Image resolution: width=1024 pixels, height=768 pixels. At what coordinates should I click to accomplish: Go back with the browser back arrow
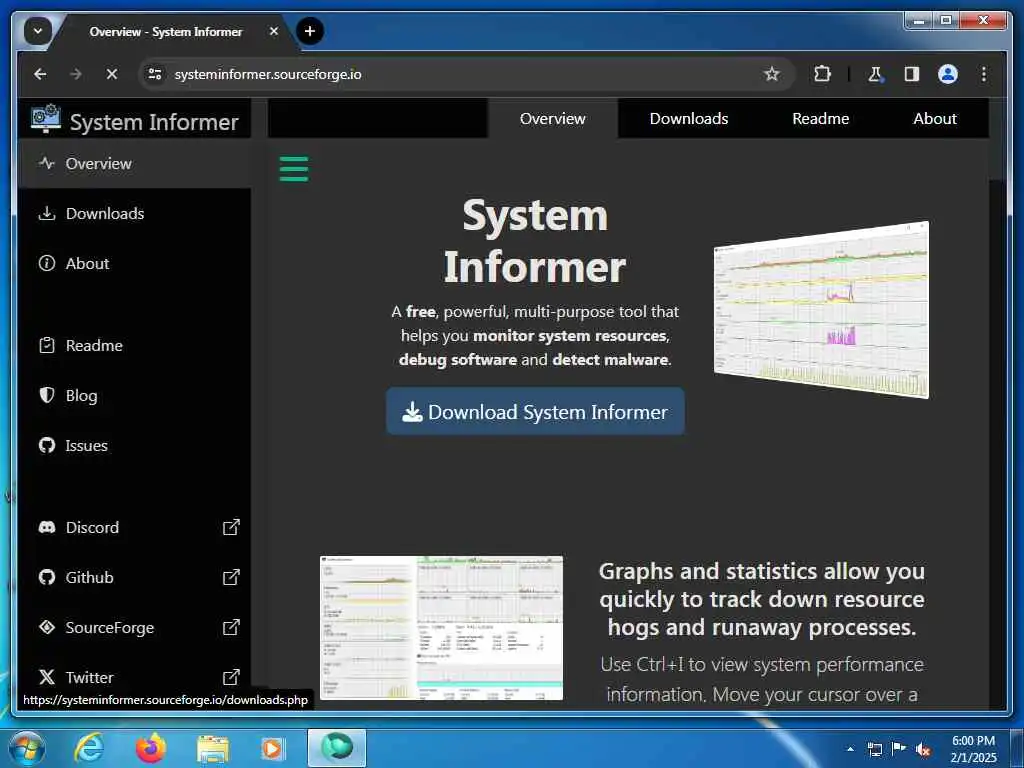point(40,74)
